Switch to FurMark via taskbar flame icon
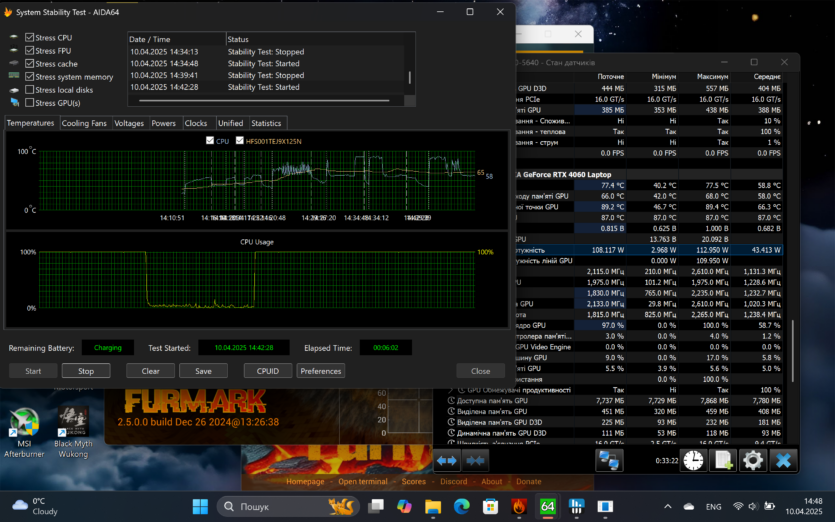 point(519,507)
